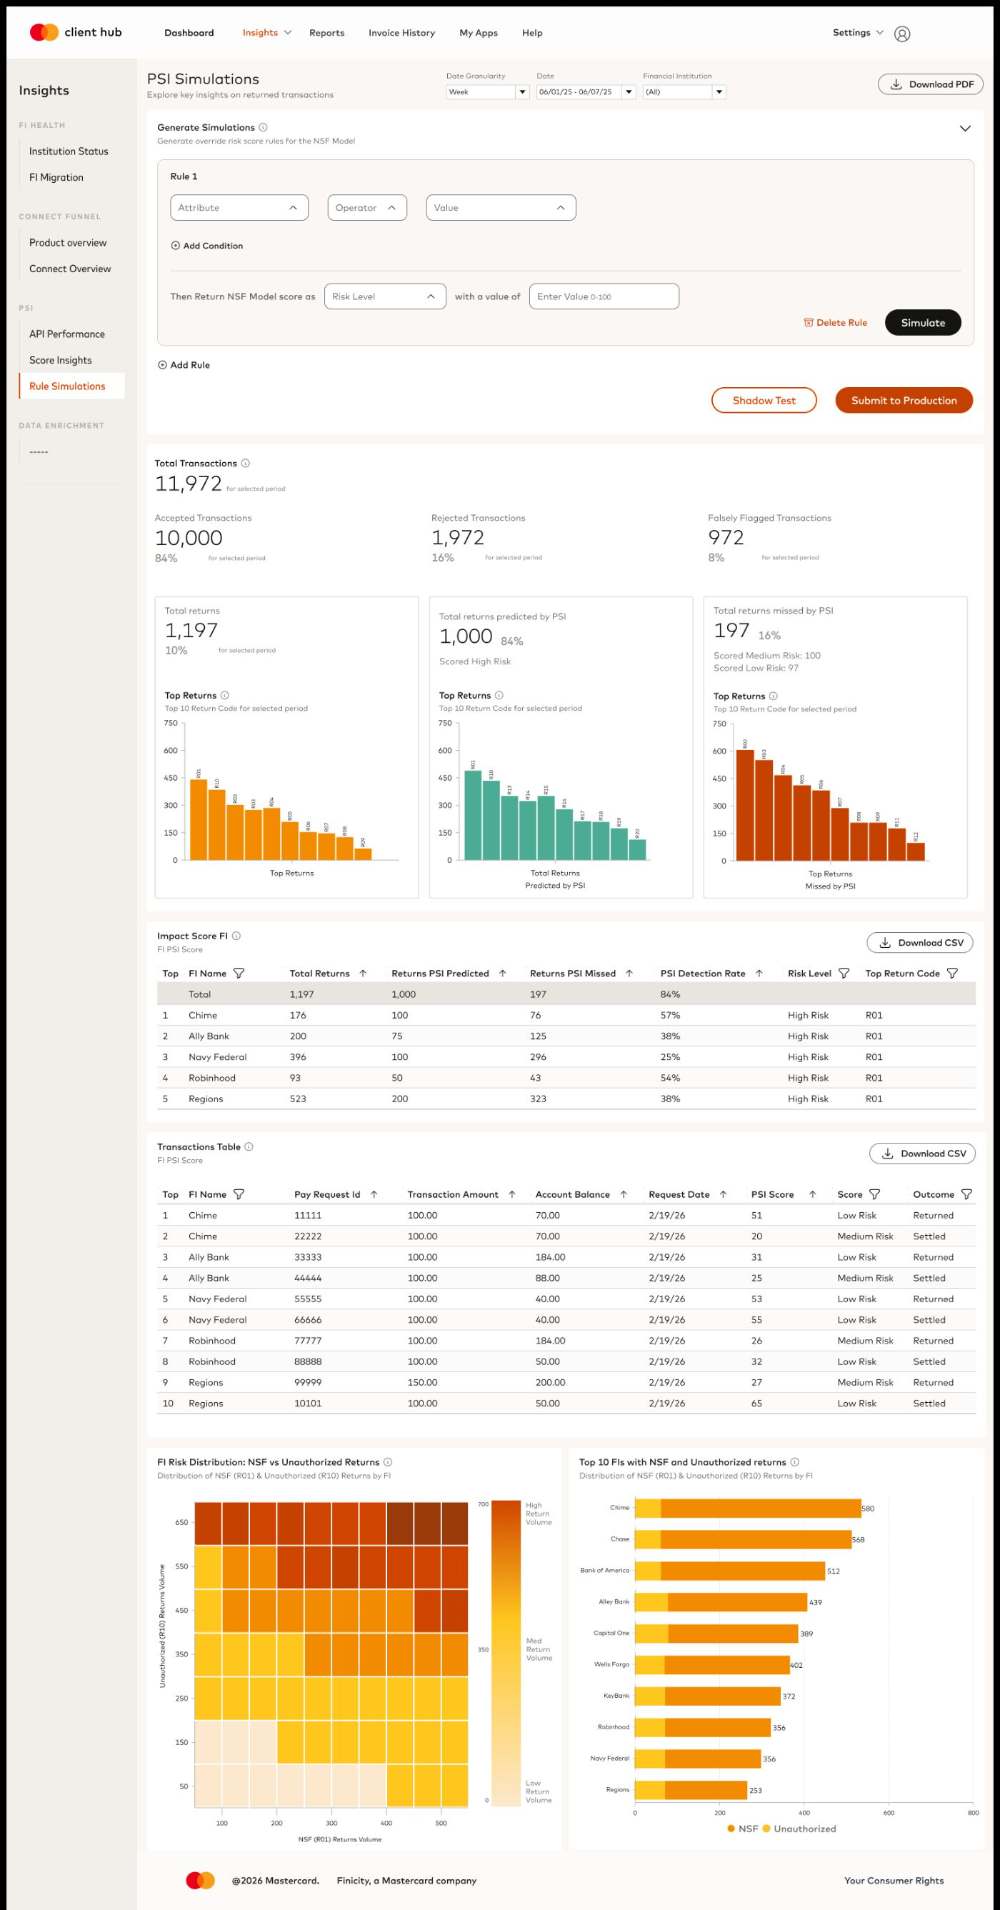Sort by PSI Score column
1000x1910 pixels.
(x=812, y=1194)
